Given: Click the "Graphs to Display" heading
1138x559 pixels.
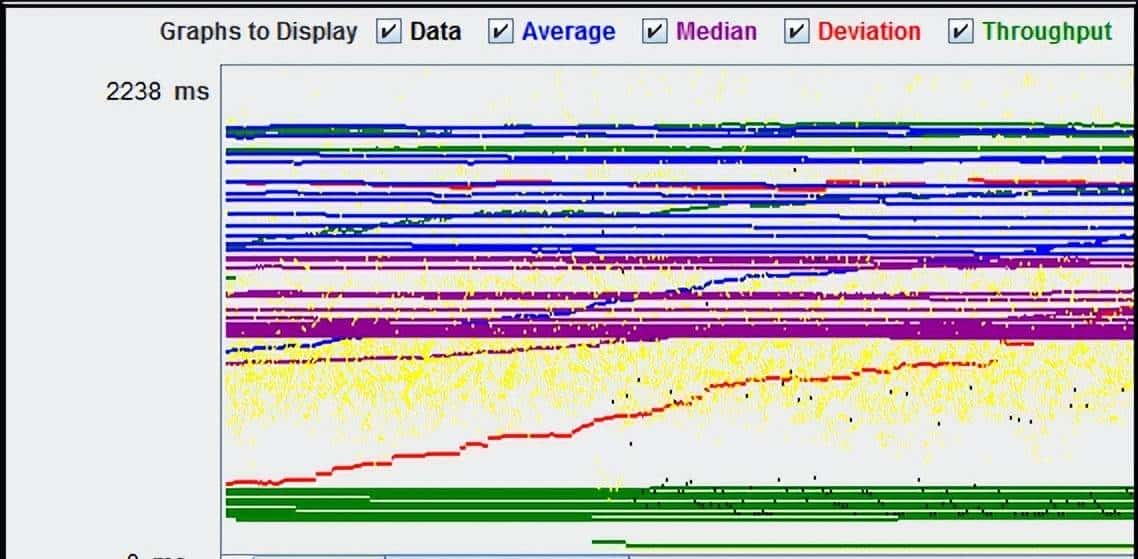Looking at the screenshot, I should [258, 32].
